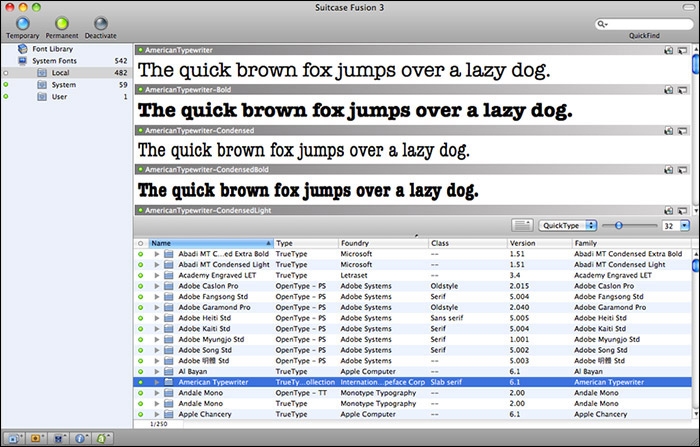Viewport: 700px width, 447px height.
Task: Click the preview layout icon beside QuickType
Action: click(x=522, y=226)
